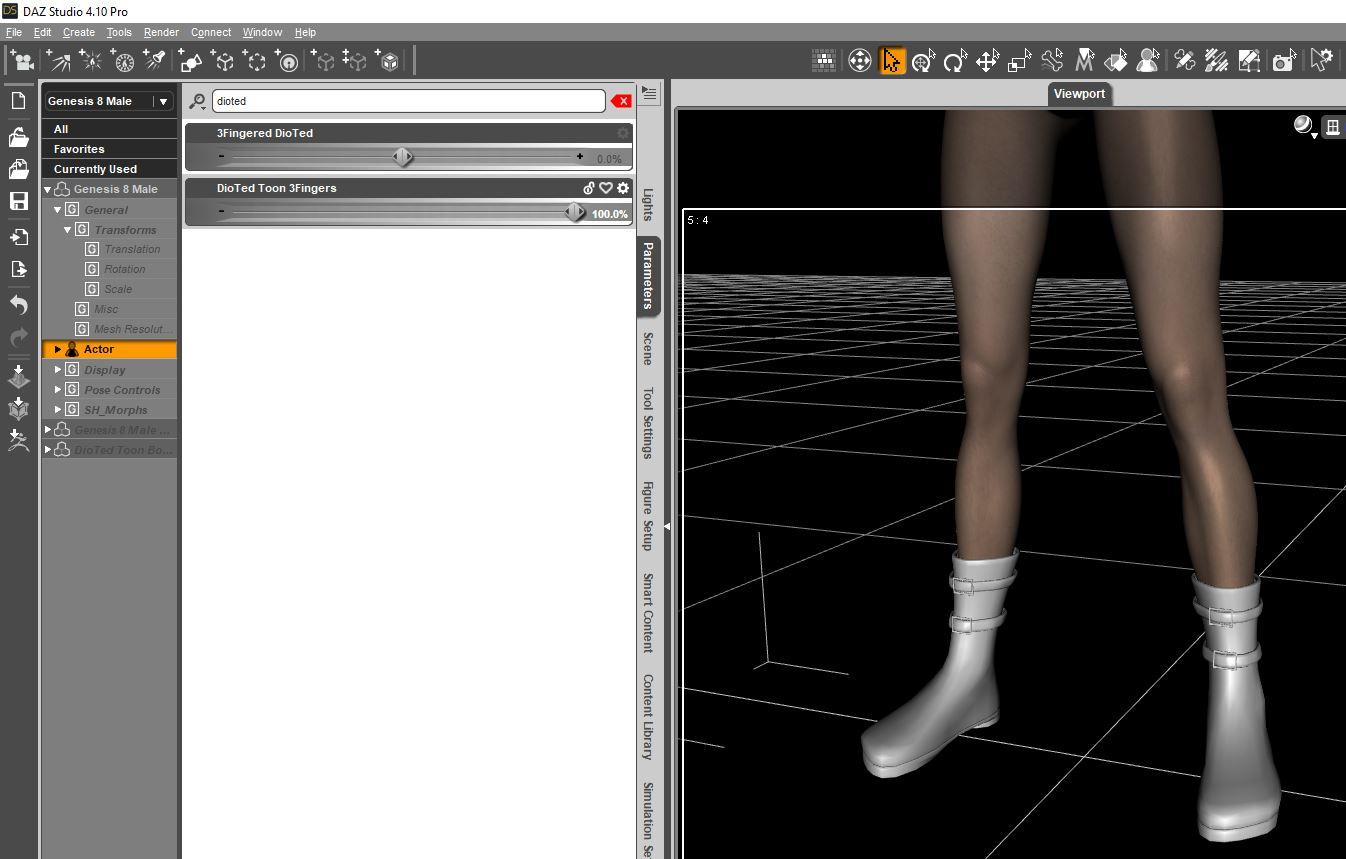Open the Genesis 8 Male node dropdown
The image size is (1346, 859).
click(109, 101)
